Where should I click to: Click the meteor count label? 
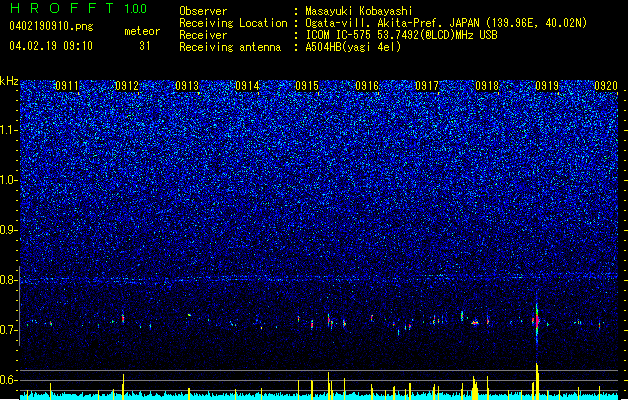click(142, 31)
